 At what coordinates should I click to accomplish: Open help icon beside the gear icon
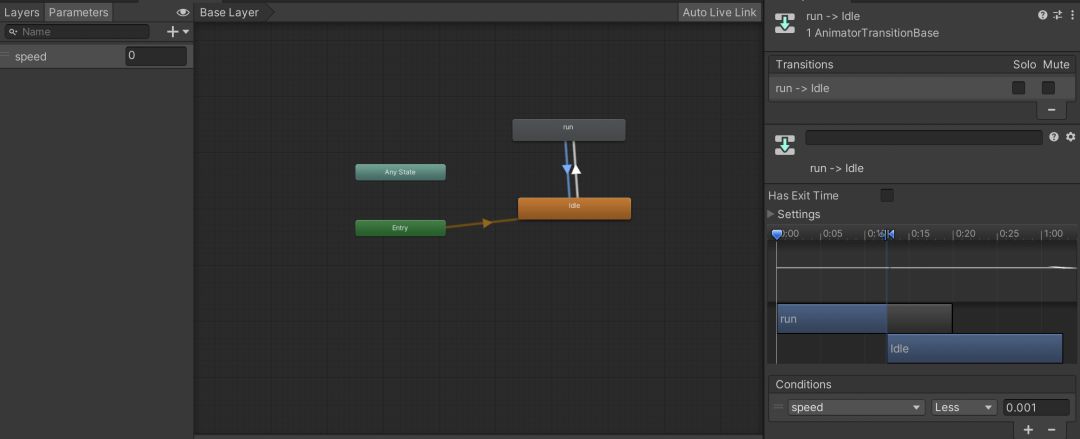pyautogui.click(x=1054, y=137)
